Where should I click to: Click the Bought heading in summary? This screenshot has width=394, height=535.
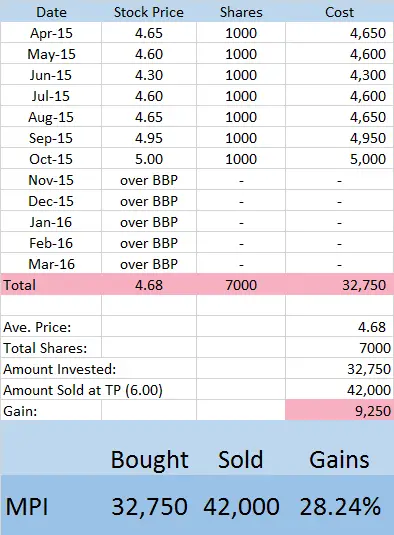(149, 460)
